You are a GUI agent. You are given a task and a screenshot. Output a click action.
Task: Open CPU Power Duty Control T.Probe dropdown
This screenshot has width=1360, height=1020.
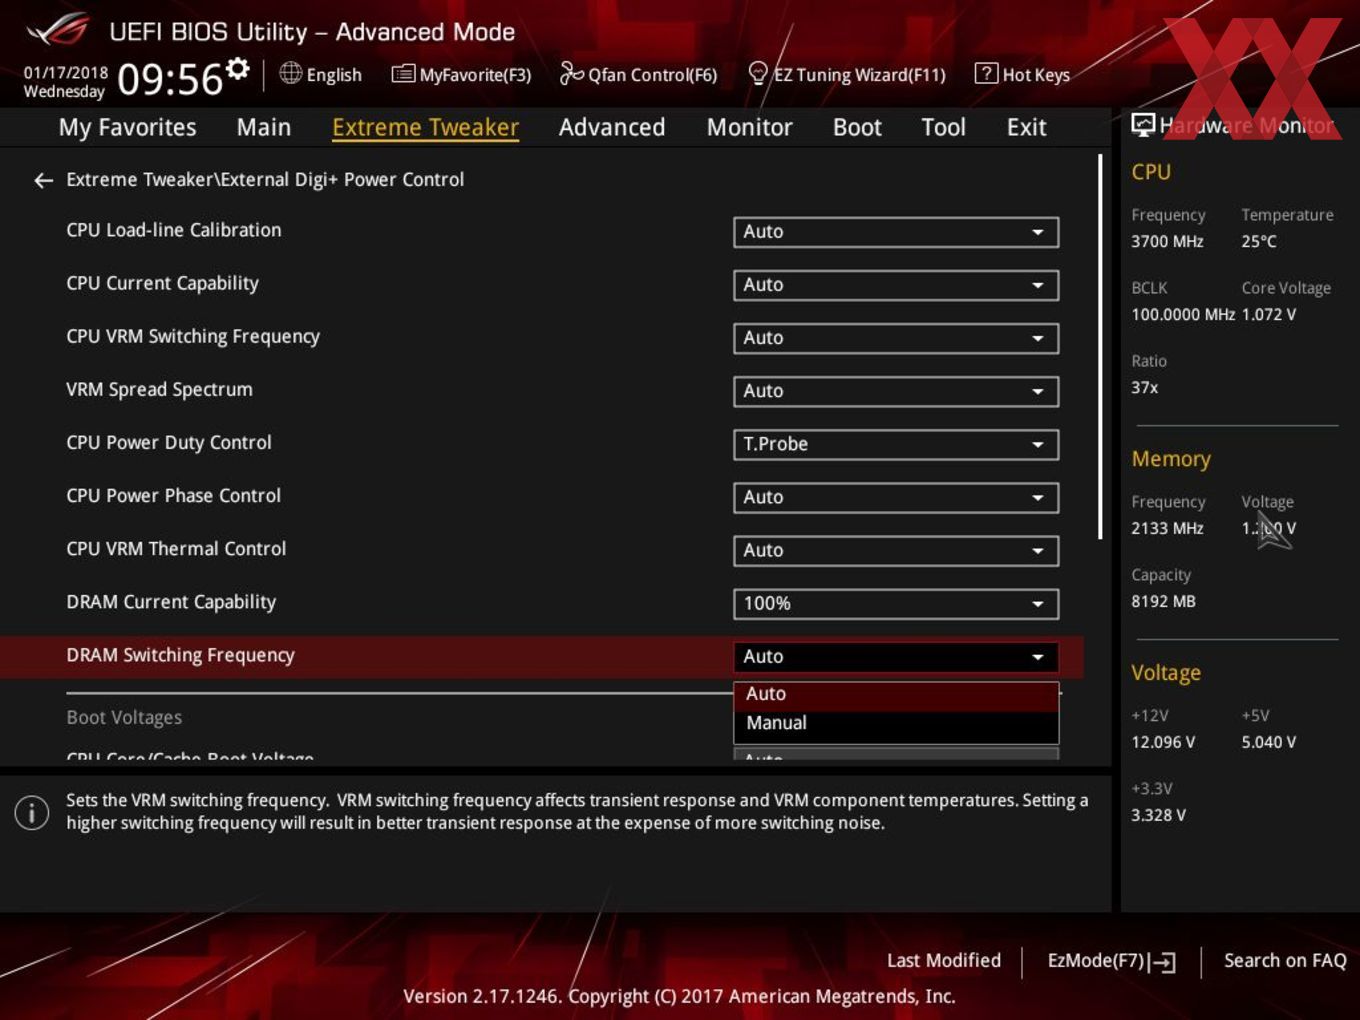(895, 444)
